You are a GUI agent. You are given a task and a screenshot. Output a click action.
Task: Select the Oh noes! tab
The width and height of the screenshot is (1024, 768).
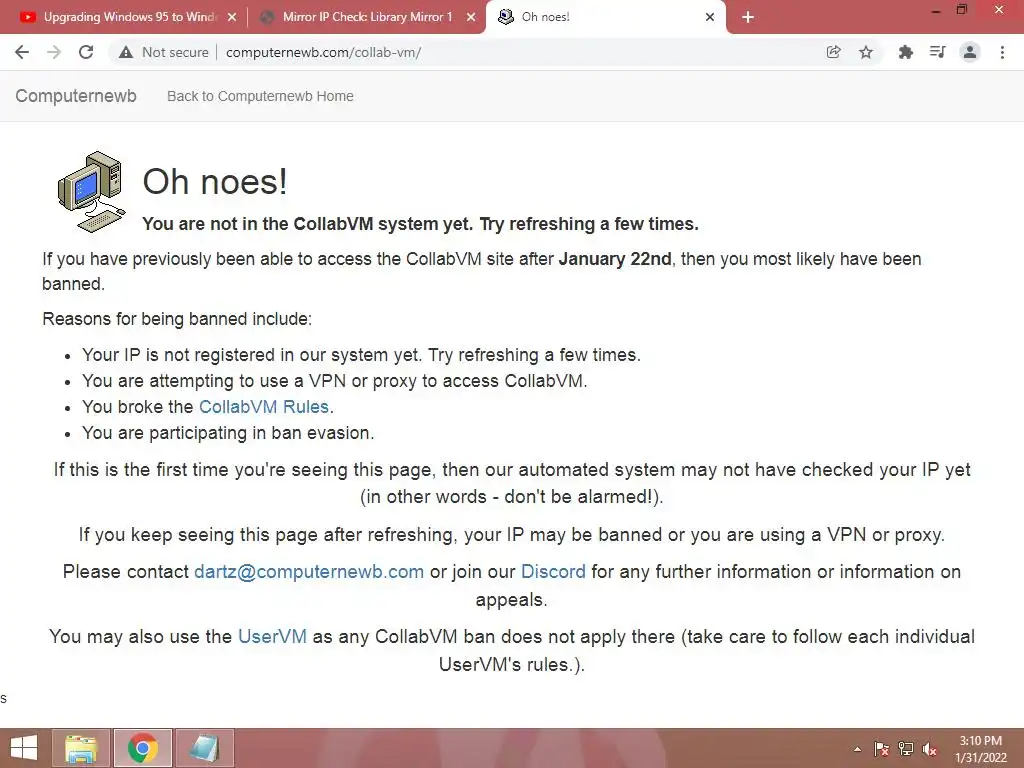point(605,18)
